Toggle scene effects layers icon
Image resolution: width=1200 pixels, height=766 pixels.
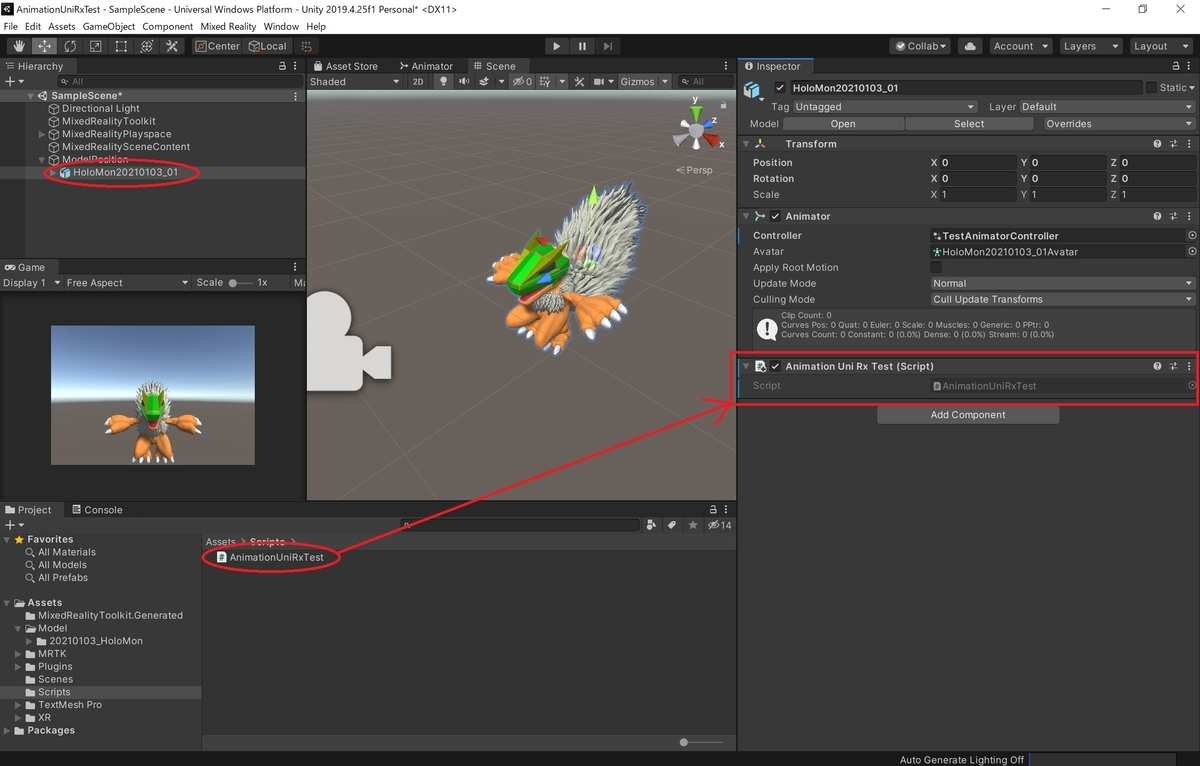tap(486, 82)
